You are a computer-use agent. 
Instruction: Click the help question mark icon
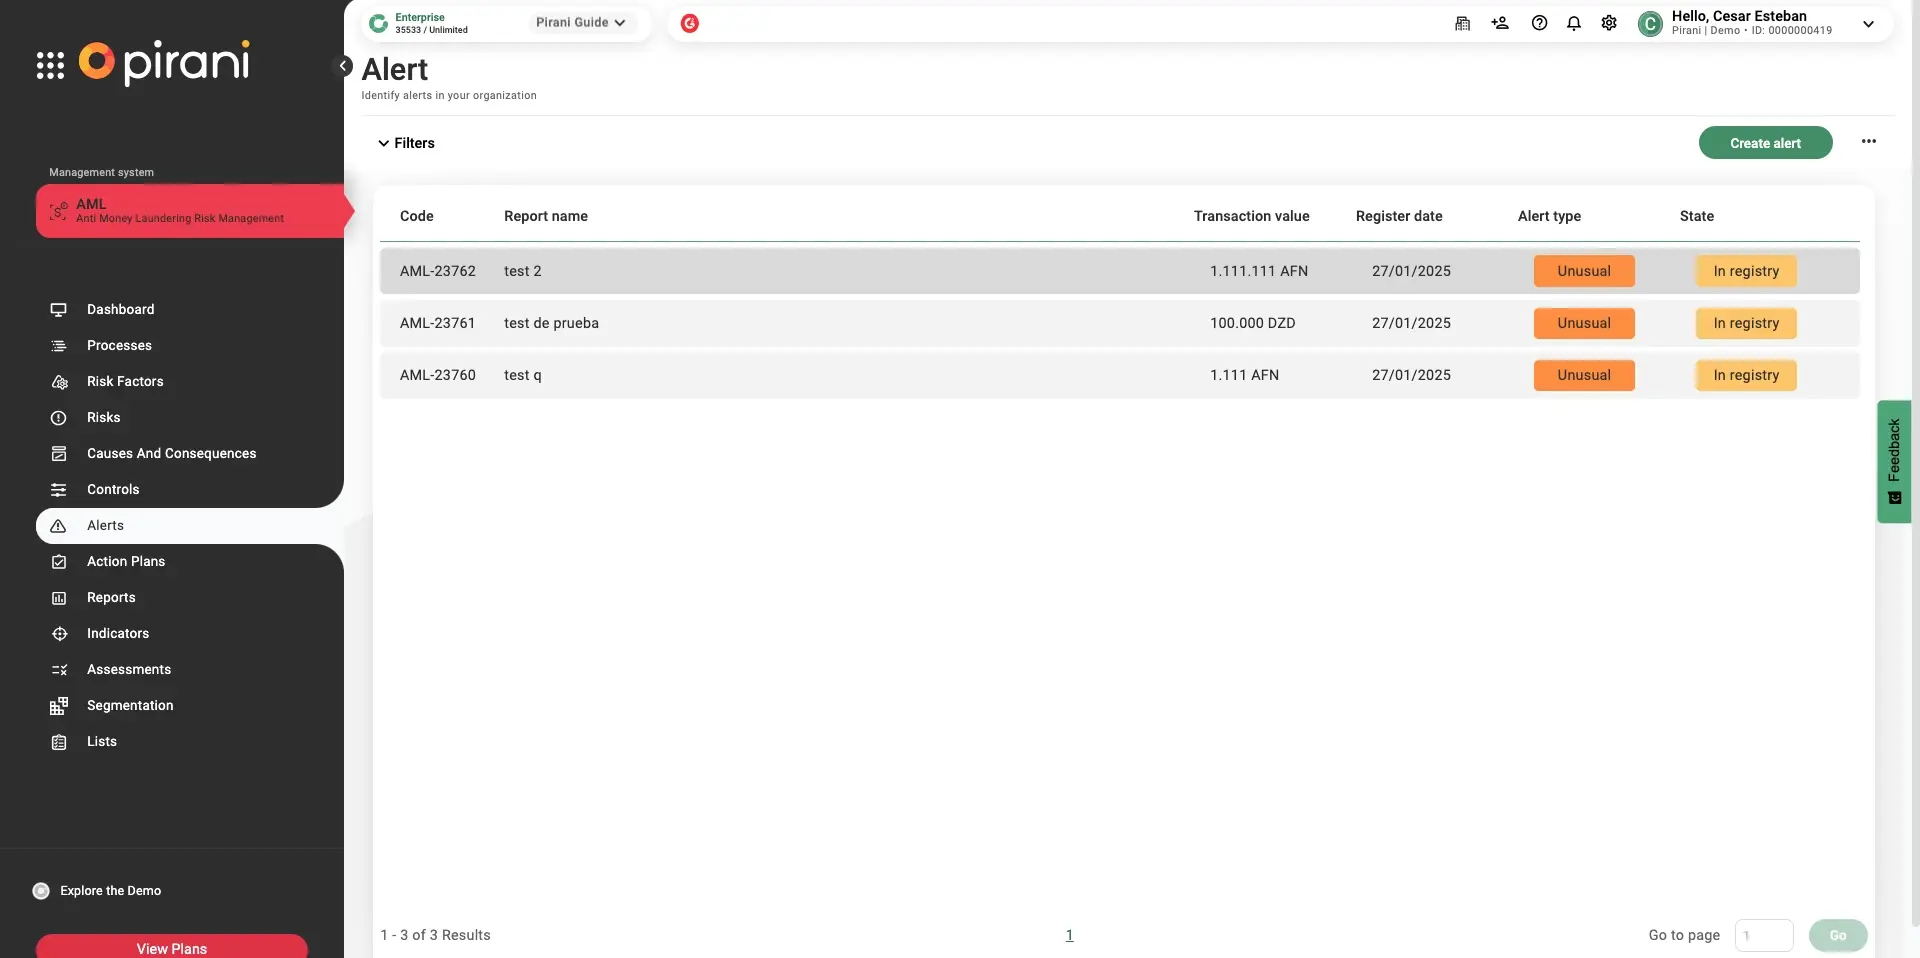pos(1539,23)
